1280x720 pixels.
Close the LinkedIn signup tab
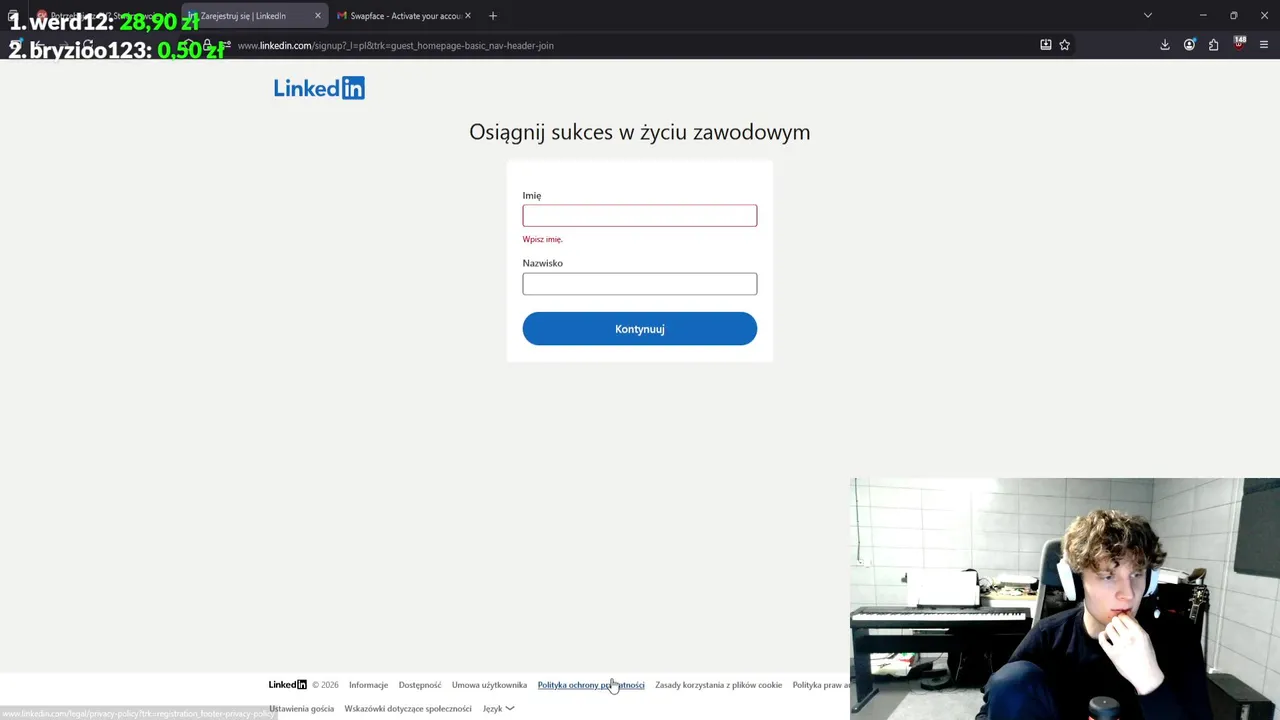coord(318,16)
